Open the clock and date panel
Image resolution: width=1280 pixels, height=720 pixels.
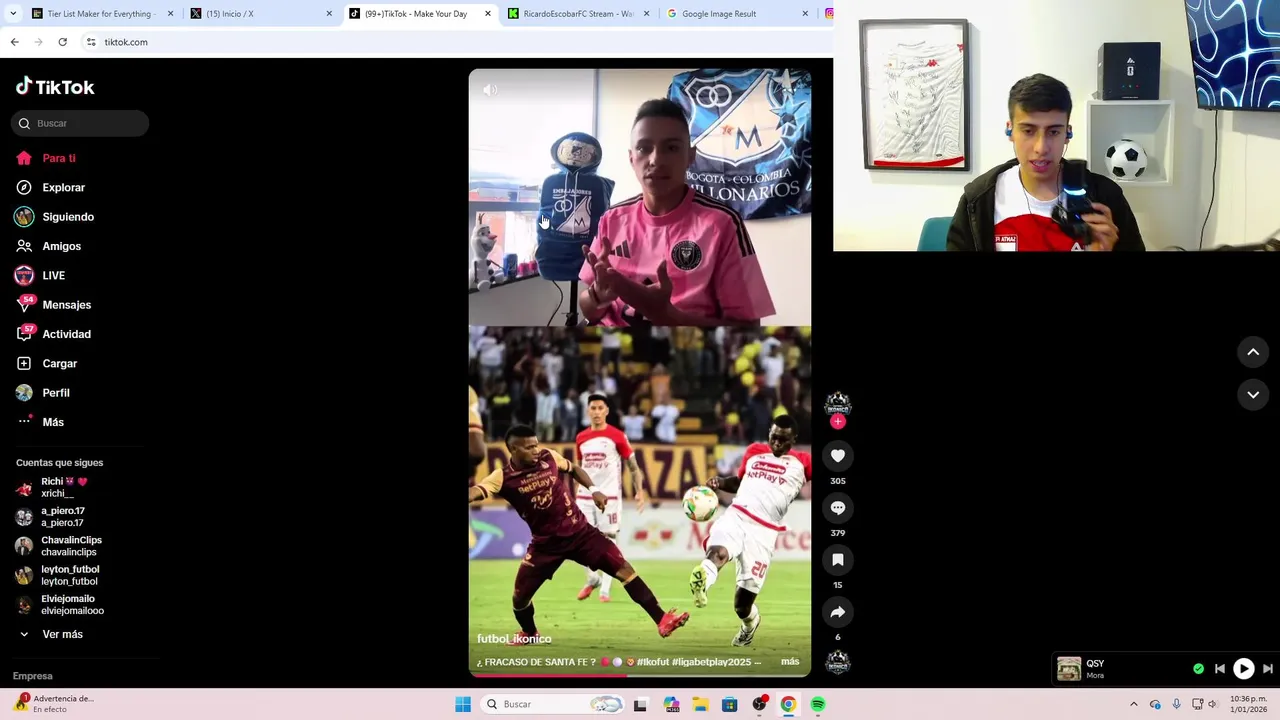pyautogui.click(x=1249, y=704)
